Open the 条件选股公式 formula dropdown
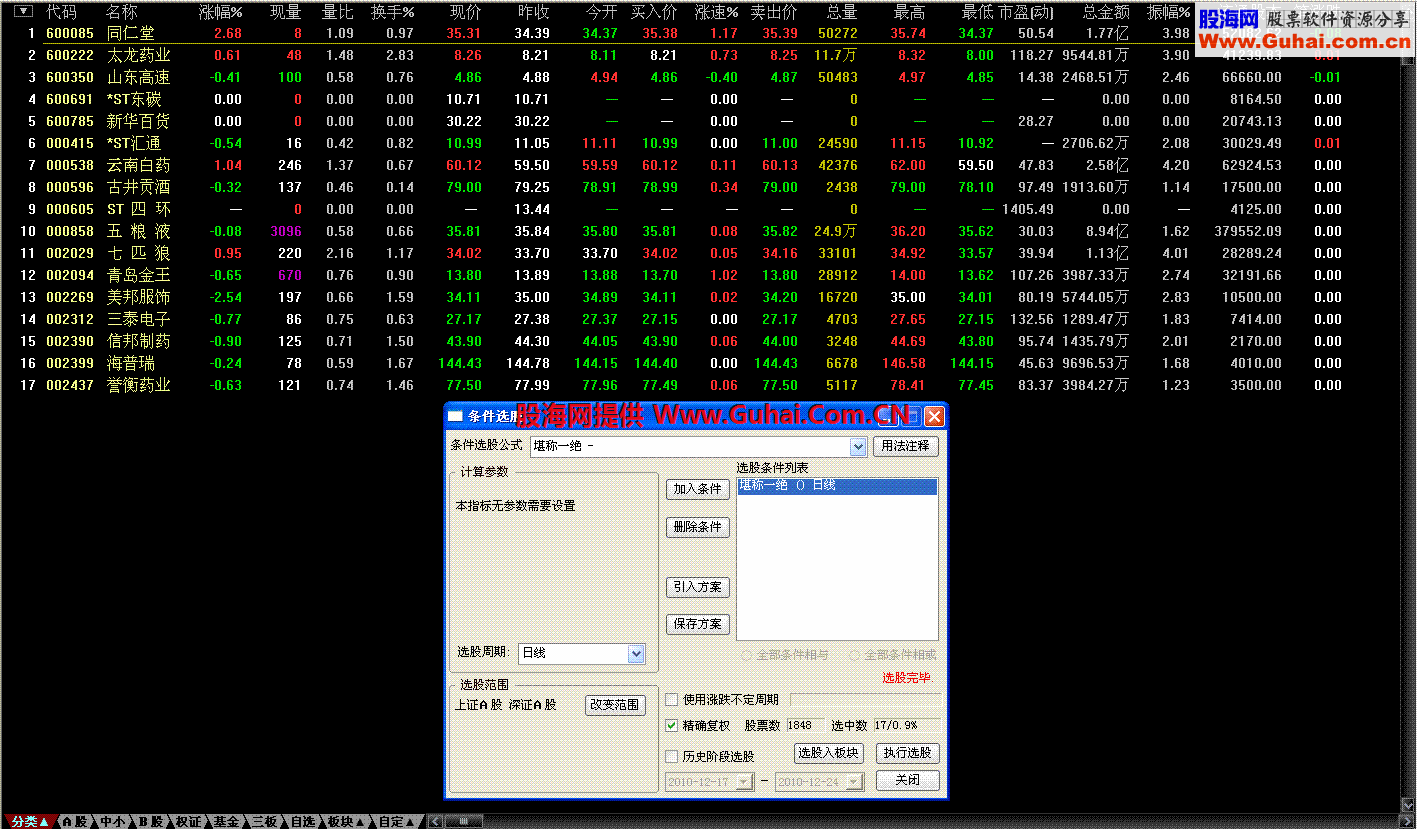 tap(858, 447)
